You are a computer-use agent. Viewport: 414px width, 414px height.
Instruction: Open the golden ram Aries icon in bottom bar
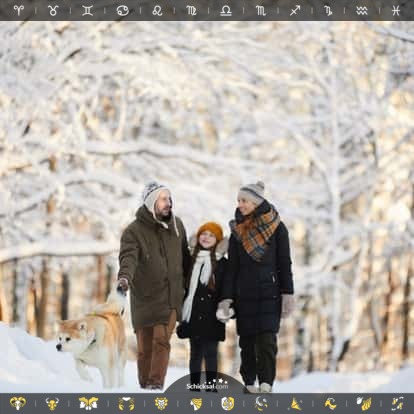point(17,403)
